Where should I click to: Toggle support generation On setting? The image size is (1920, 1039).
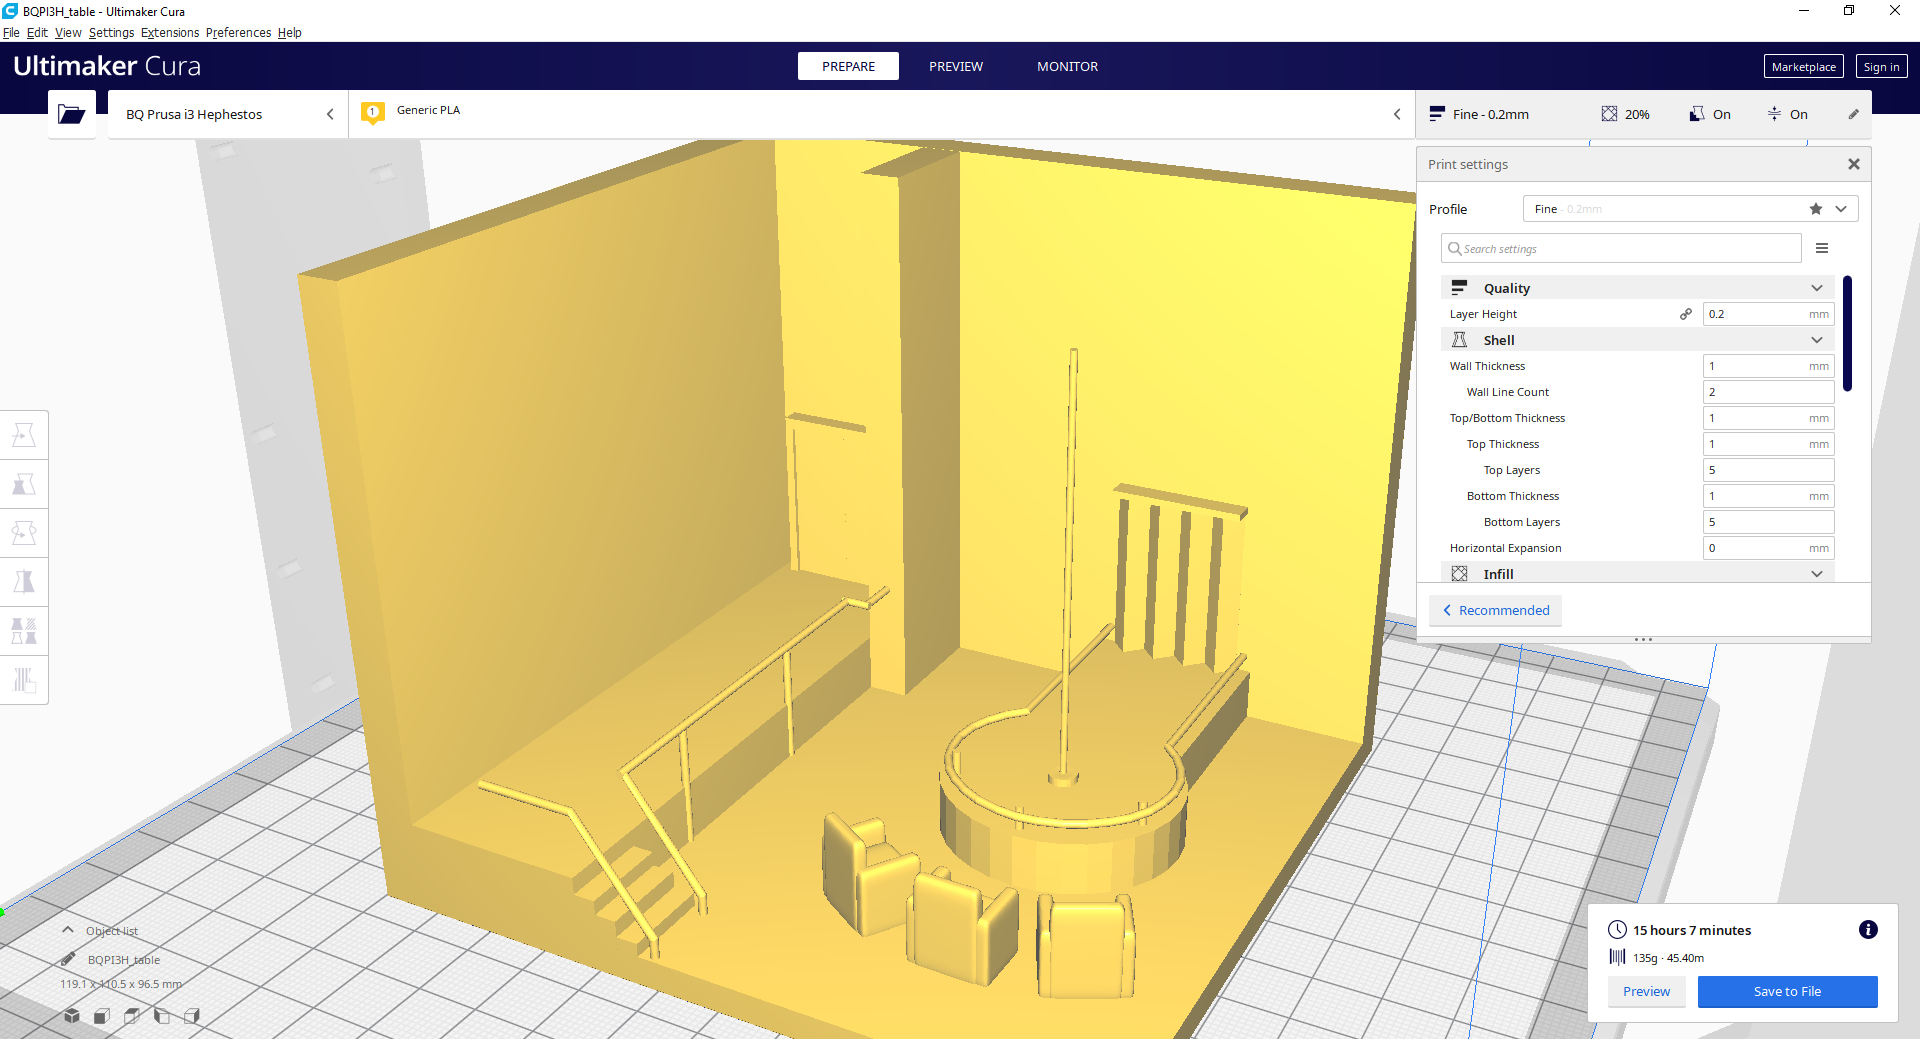click(x=1710, y=114)
